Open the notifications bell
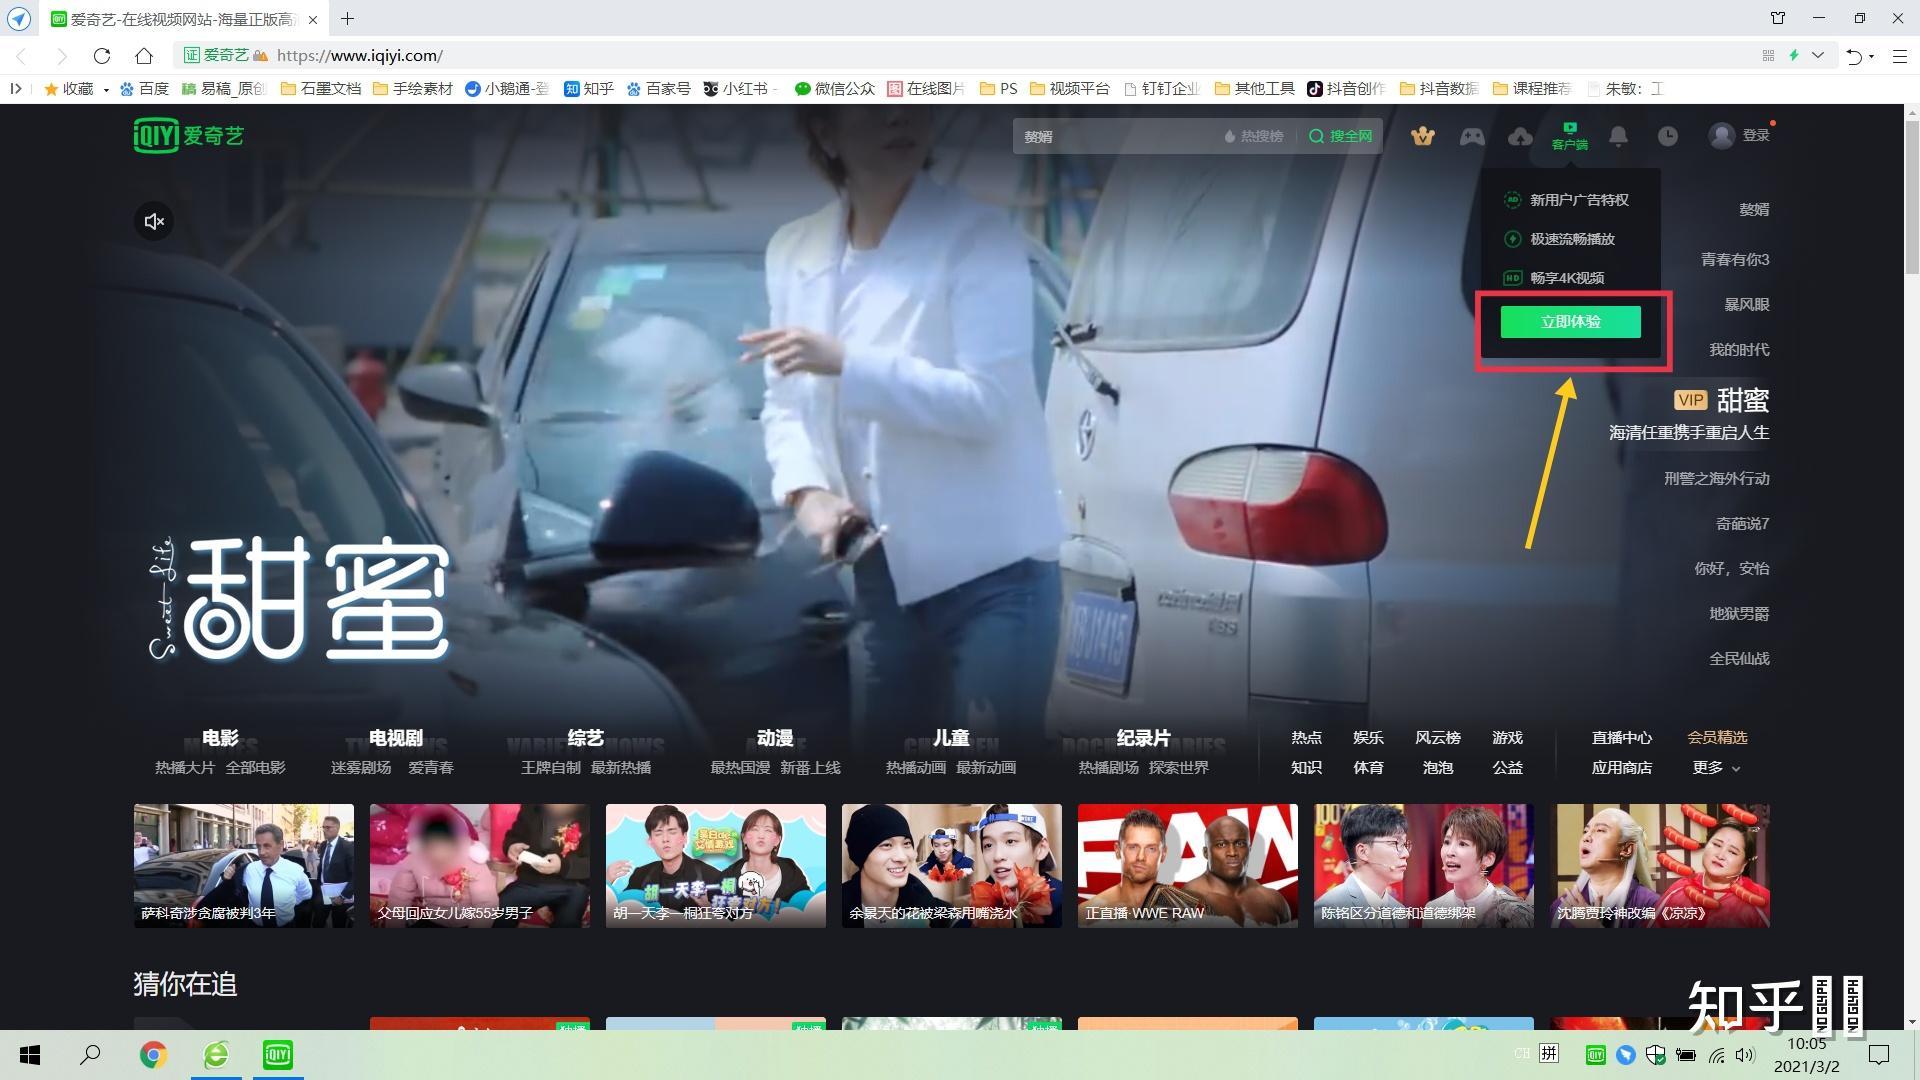Image resolution: width=1920 pixels, height=1080 pixels. pos(1618,136)
